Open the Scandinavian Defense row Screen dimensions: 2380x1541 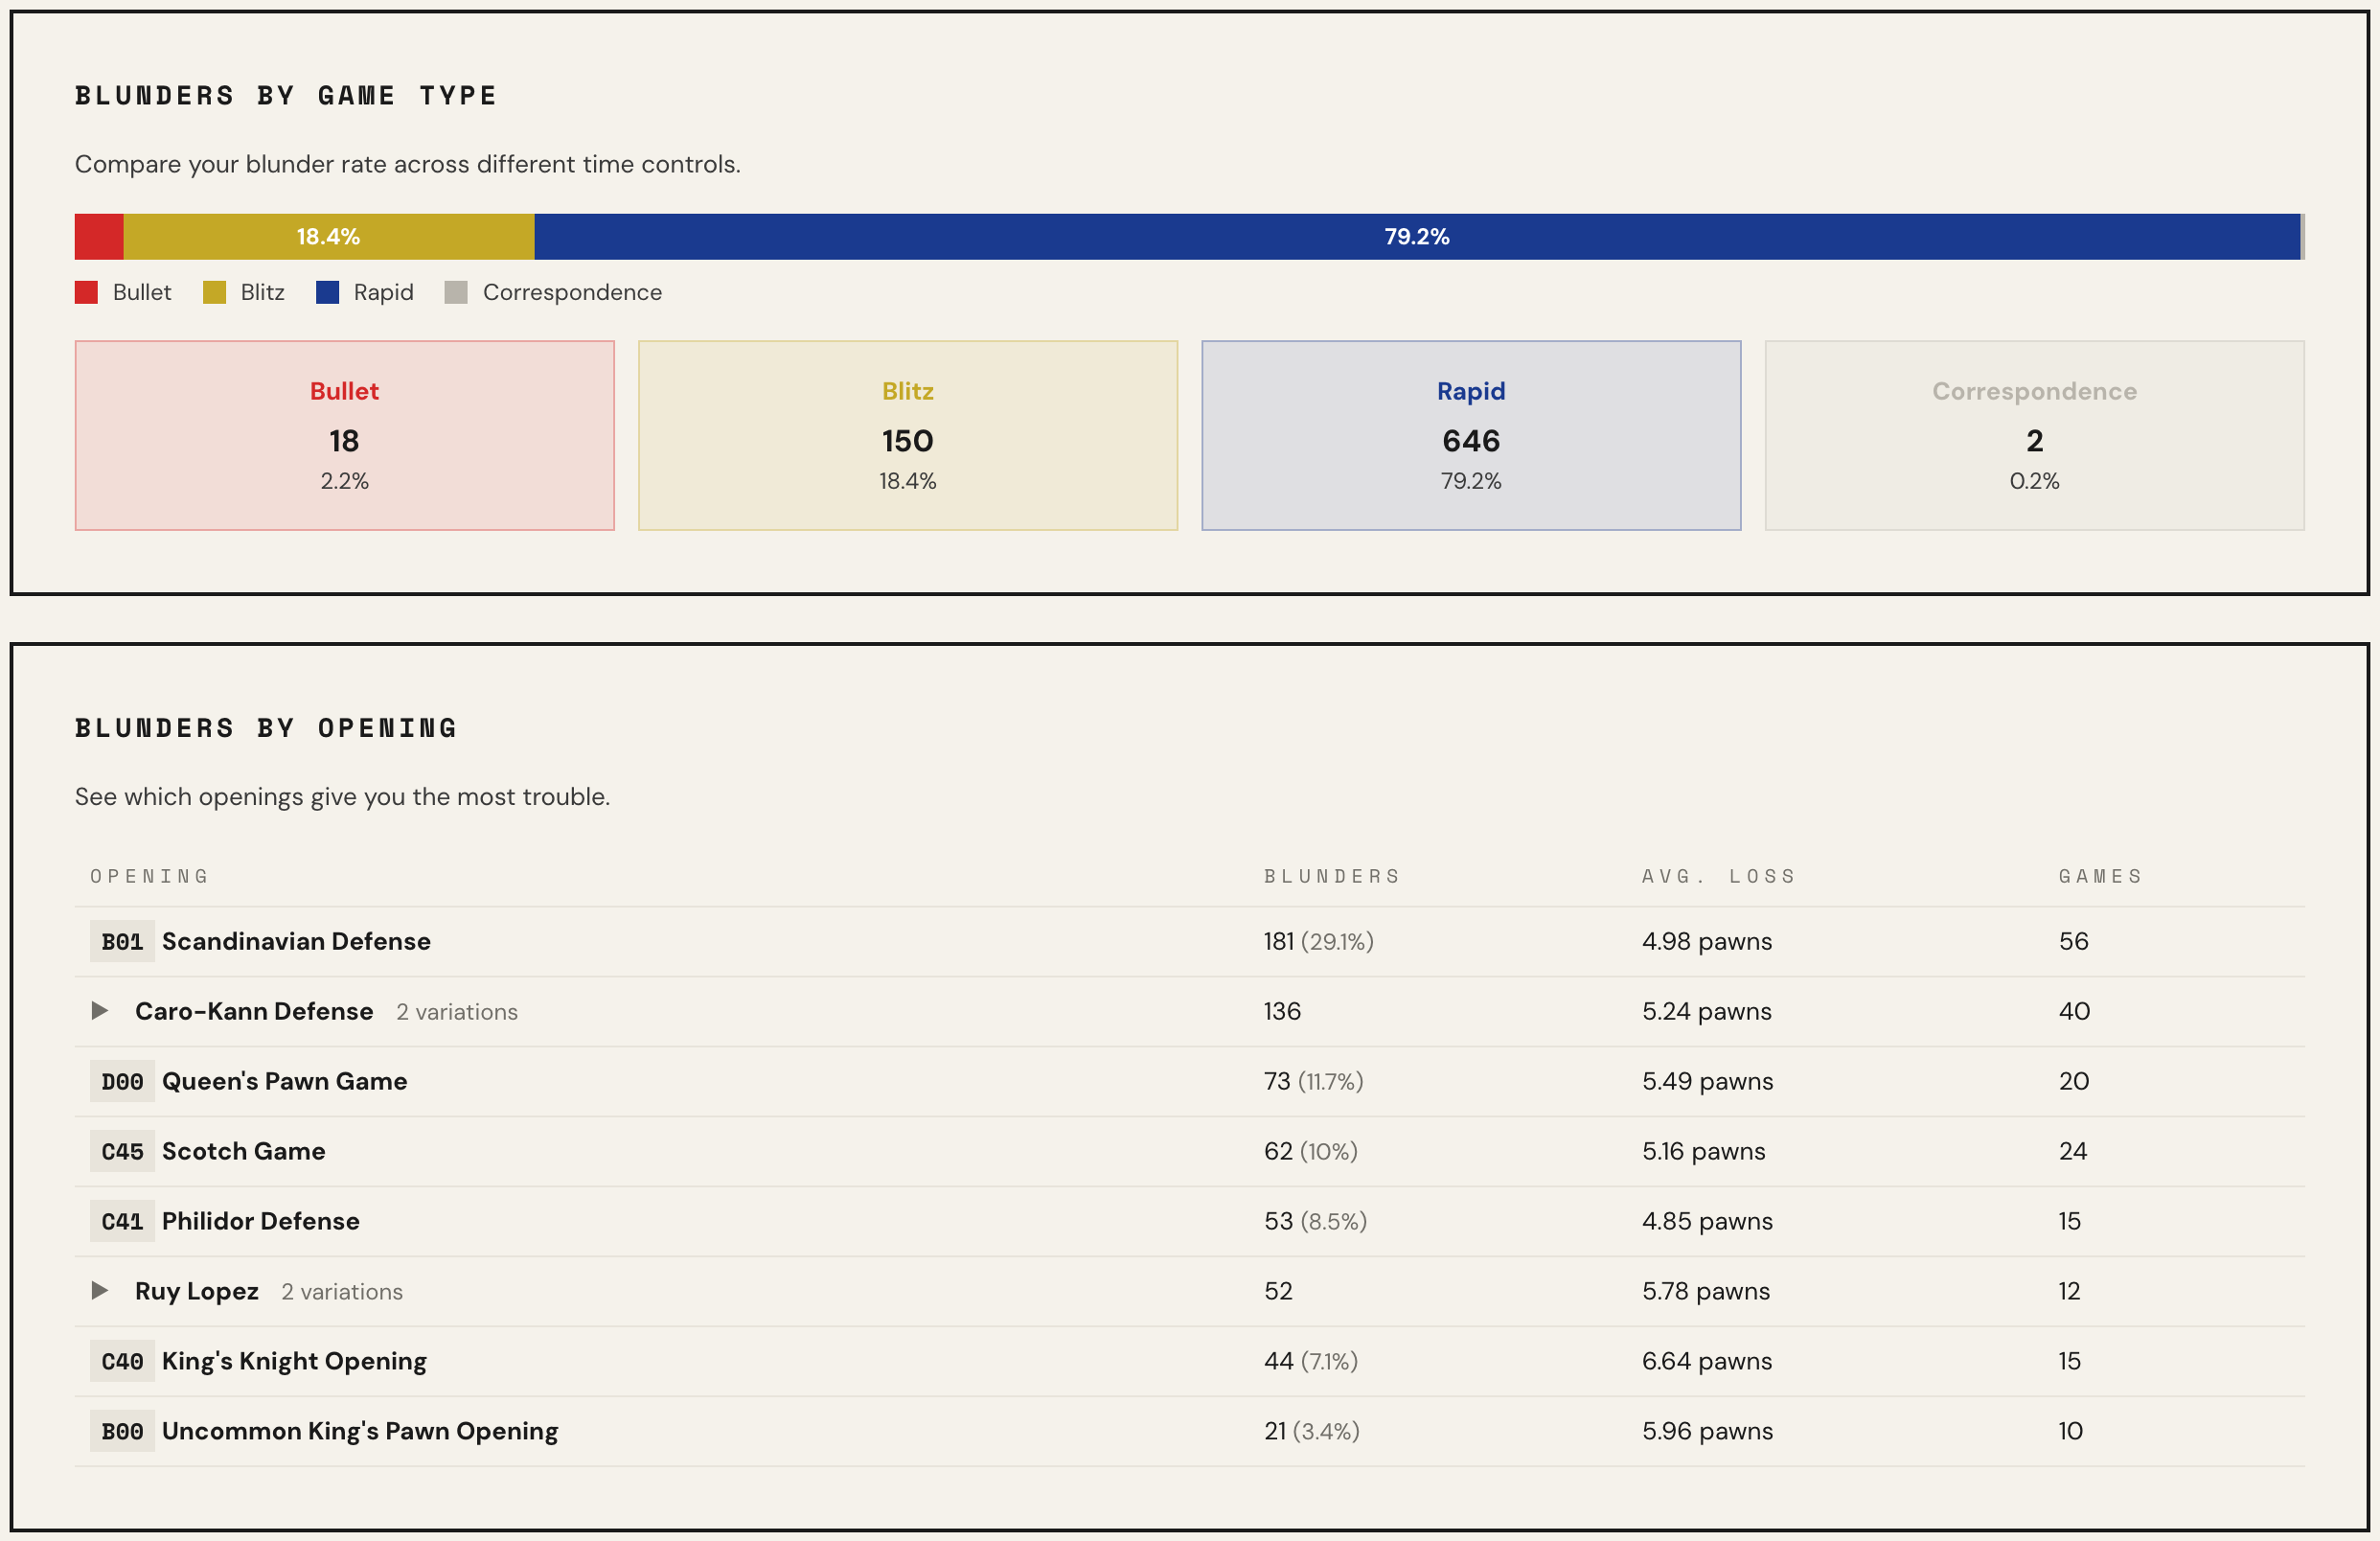tap(296, 941)
